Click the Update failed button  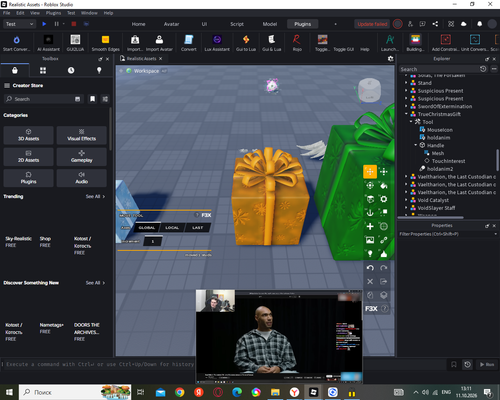372,24
